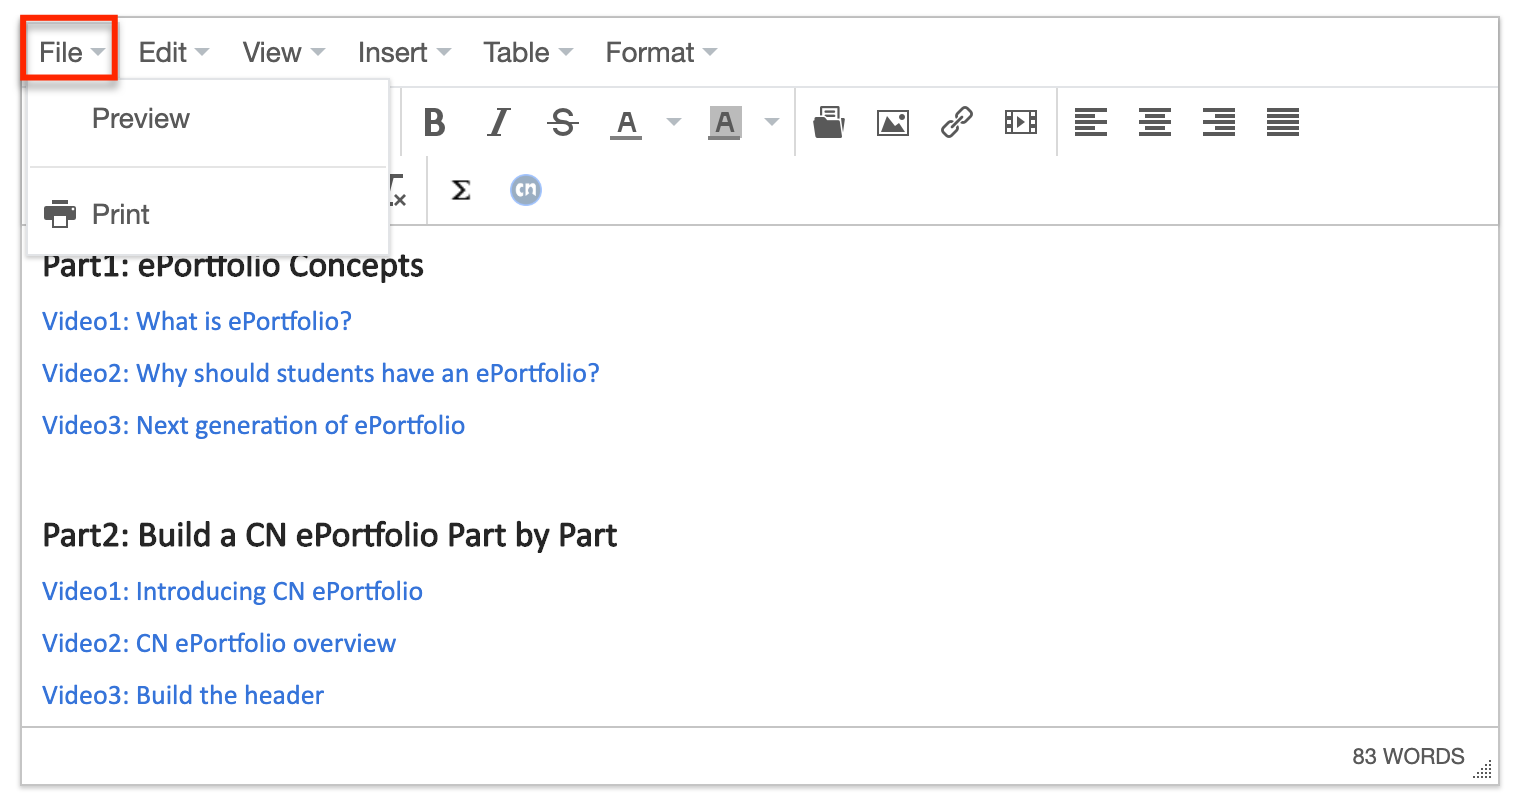Grab the editor resize handle
Image resolution: width=1518 pixels, height=798 pixels.
click(1483, 769)
